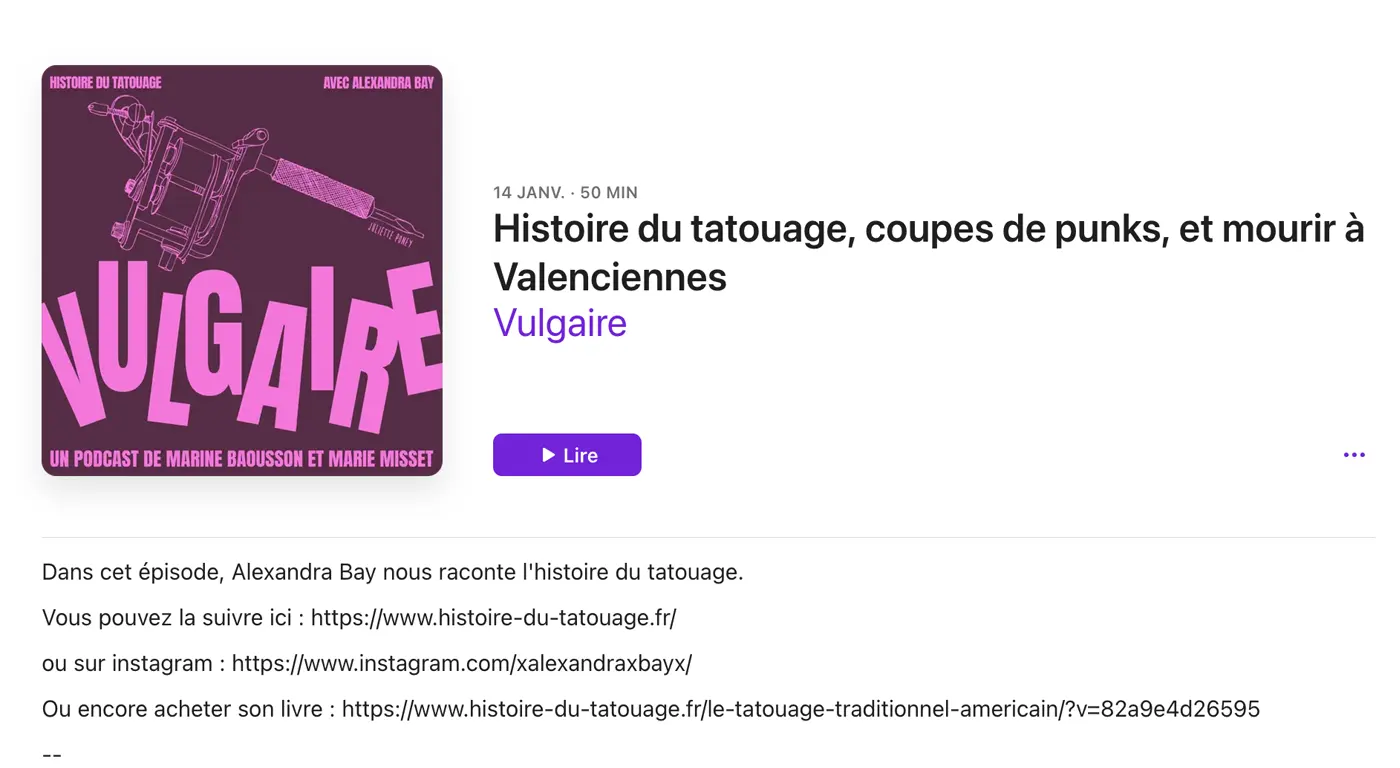Open the Vulgaire podcast show link
This screenshot has height=768, width=1400.
click(560, 323)
